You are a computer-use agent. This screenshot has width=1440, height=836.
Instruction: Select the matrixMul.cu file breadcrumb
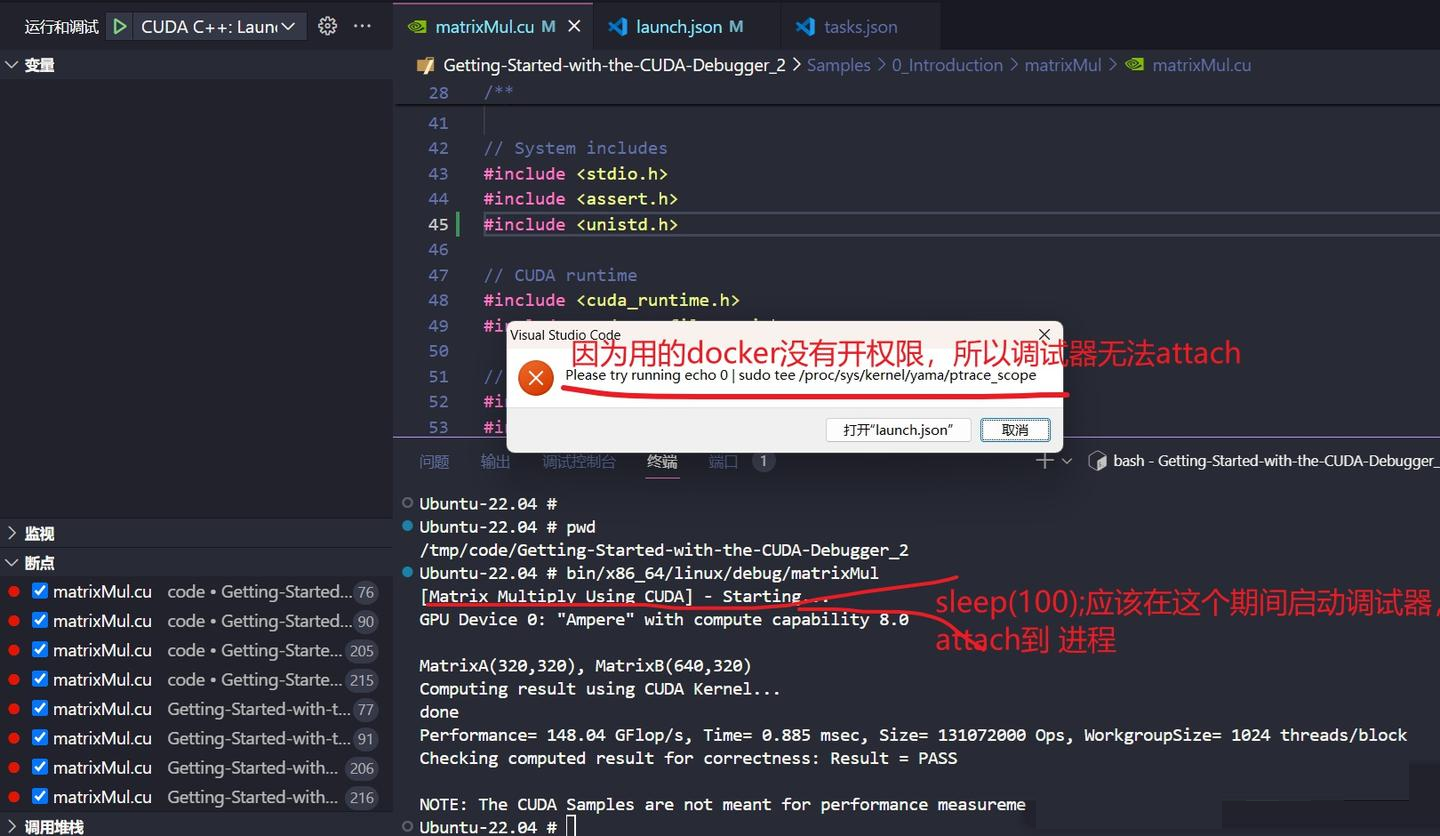point(1201,65)
